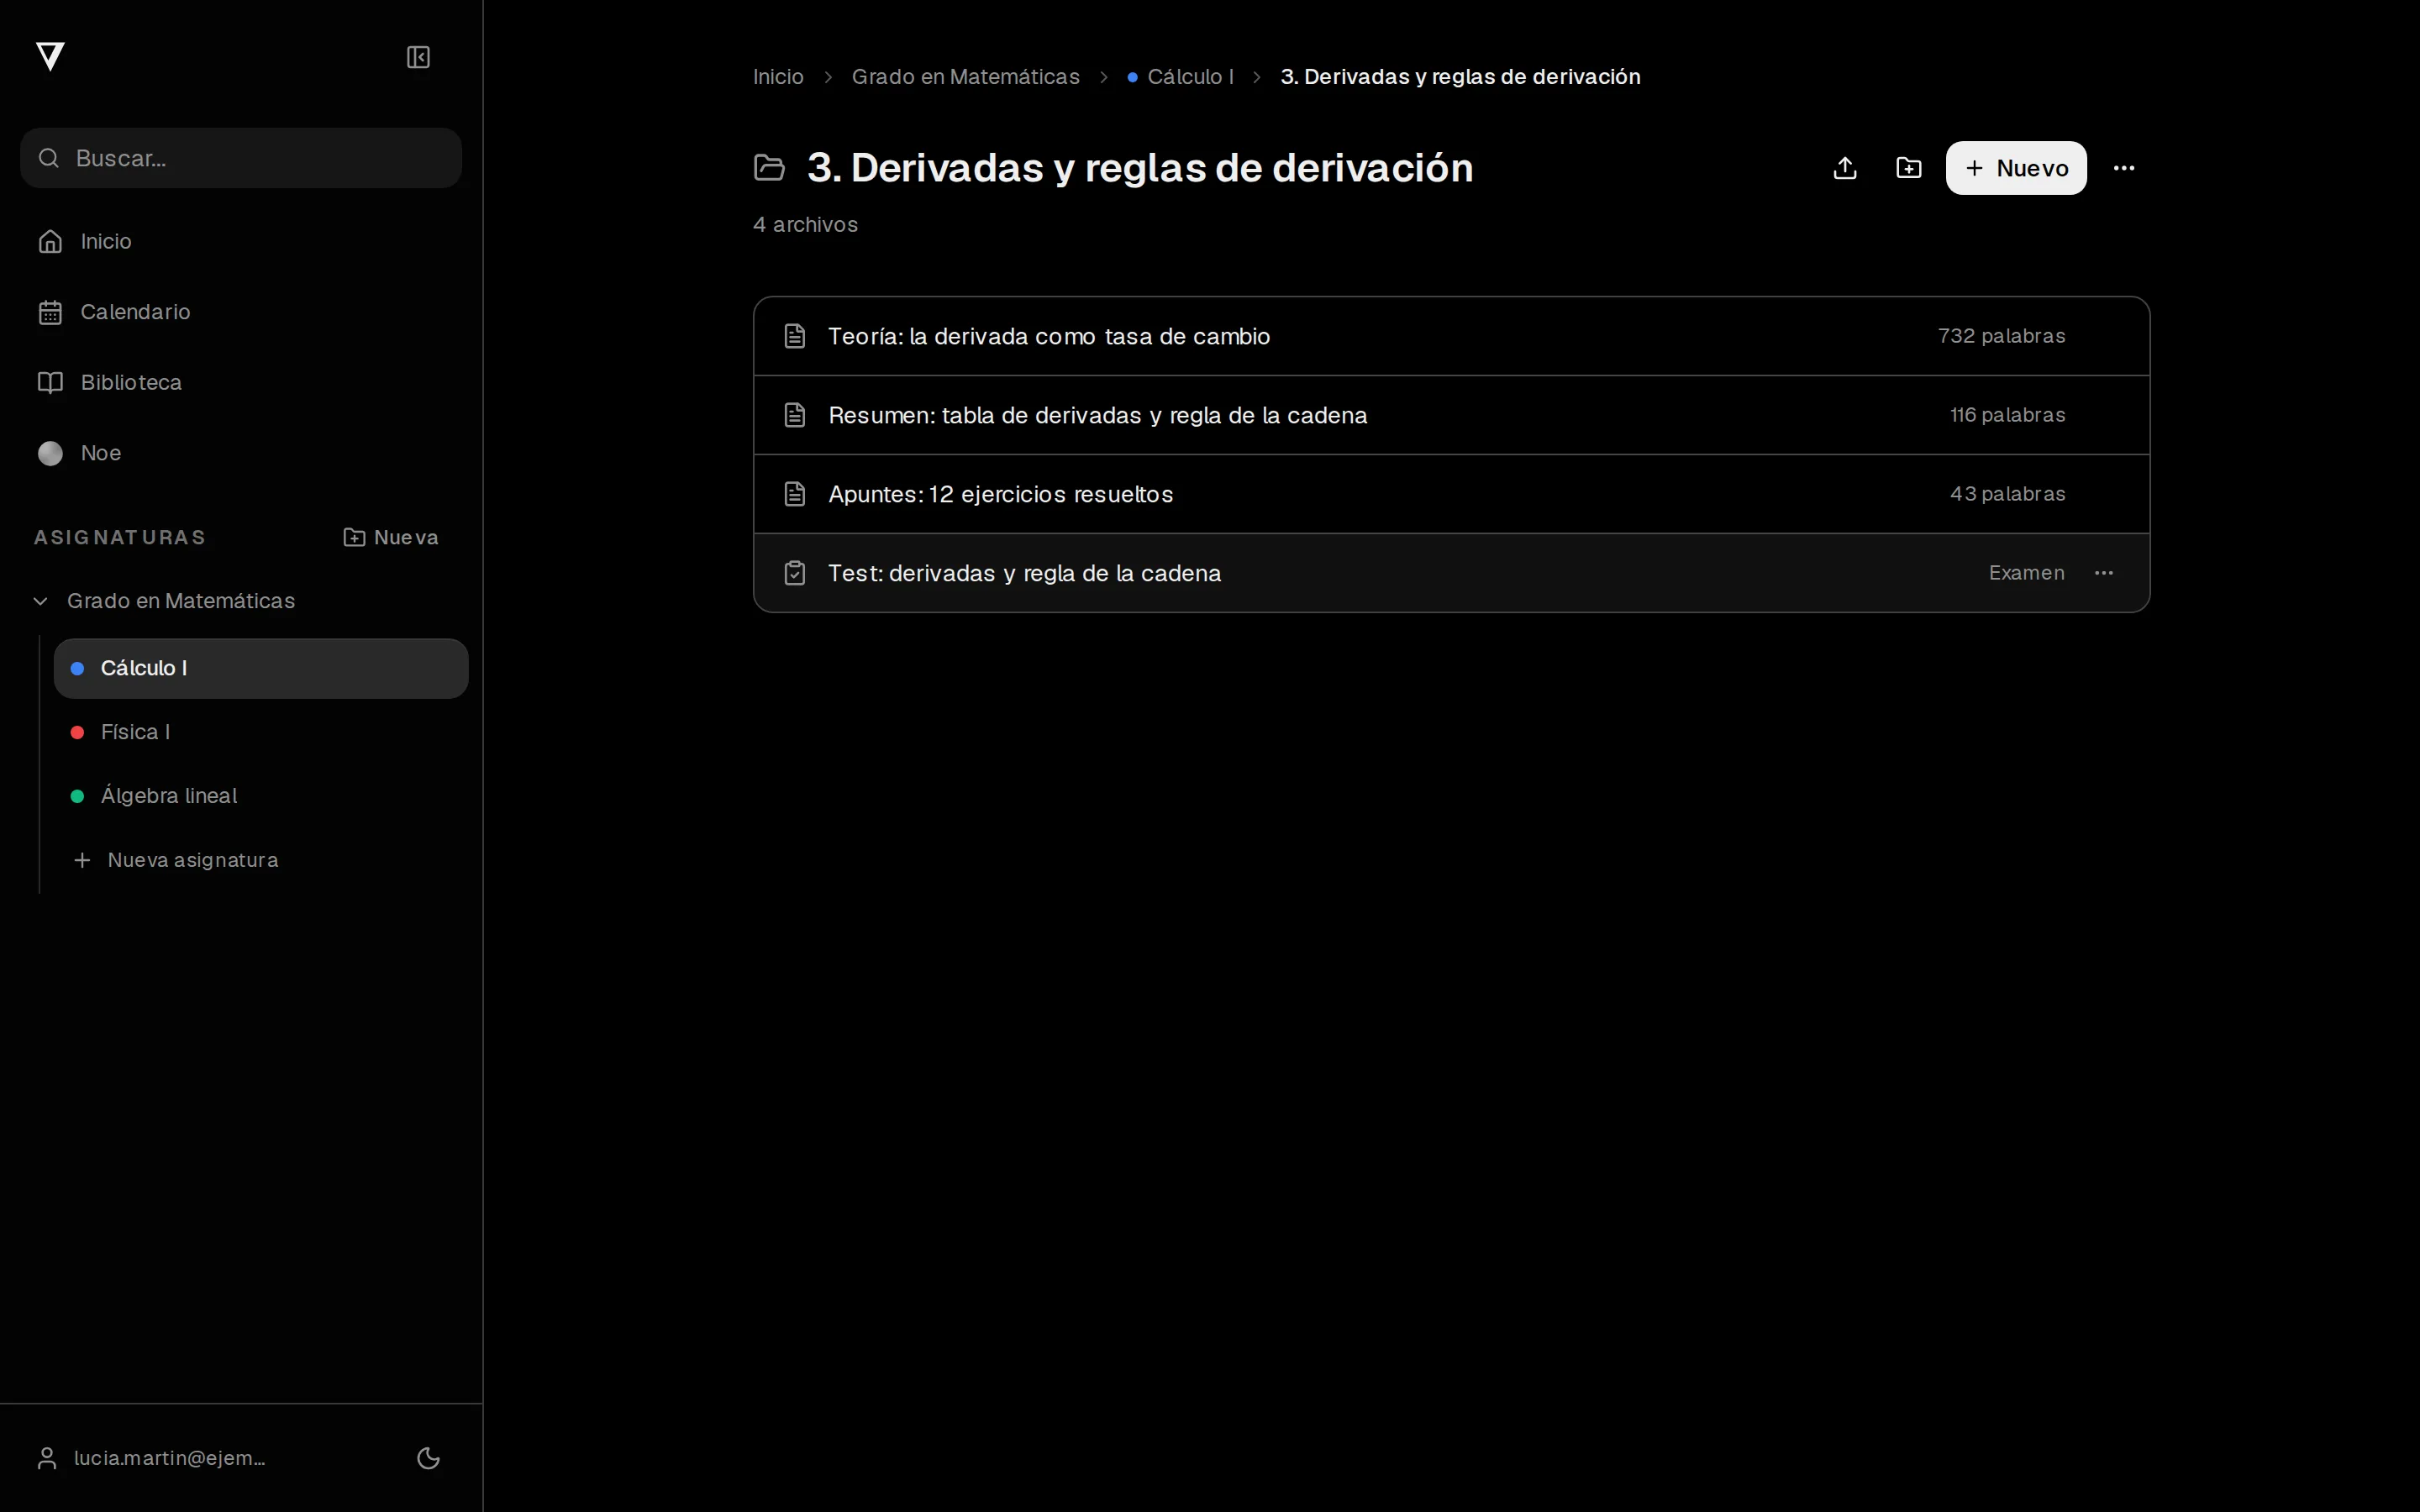This screenshot has width=2420, height=1512.
Task: Open the folder options three-dots menu
Action: 2124,168
